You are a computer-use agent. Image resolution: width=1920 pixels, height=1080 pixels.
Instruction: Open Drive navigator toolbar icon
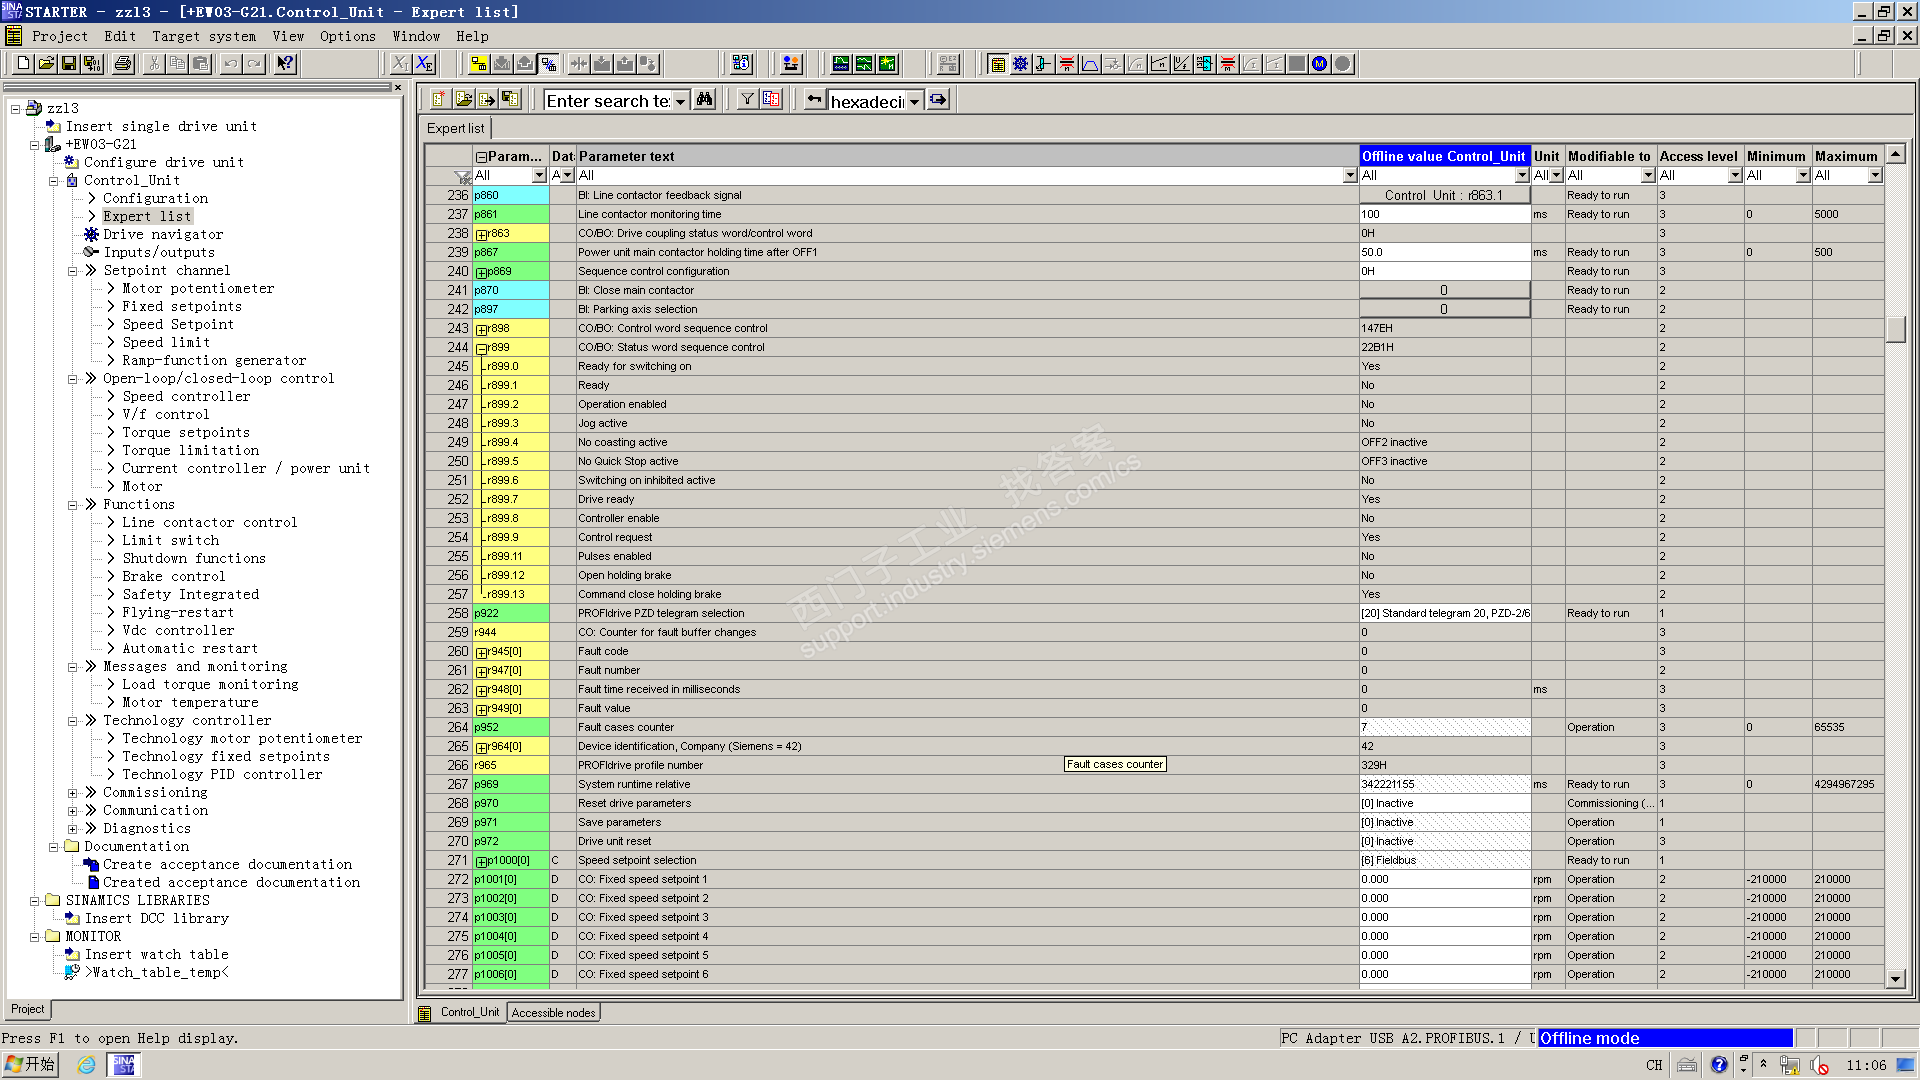(1020, 64)
